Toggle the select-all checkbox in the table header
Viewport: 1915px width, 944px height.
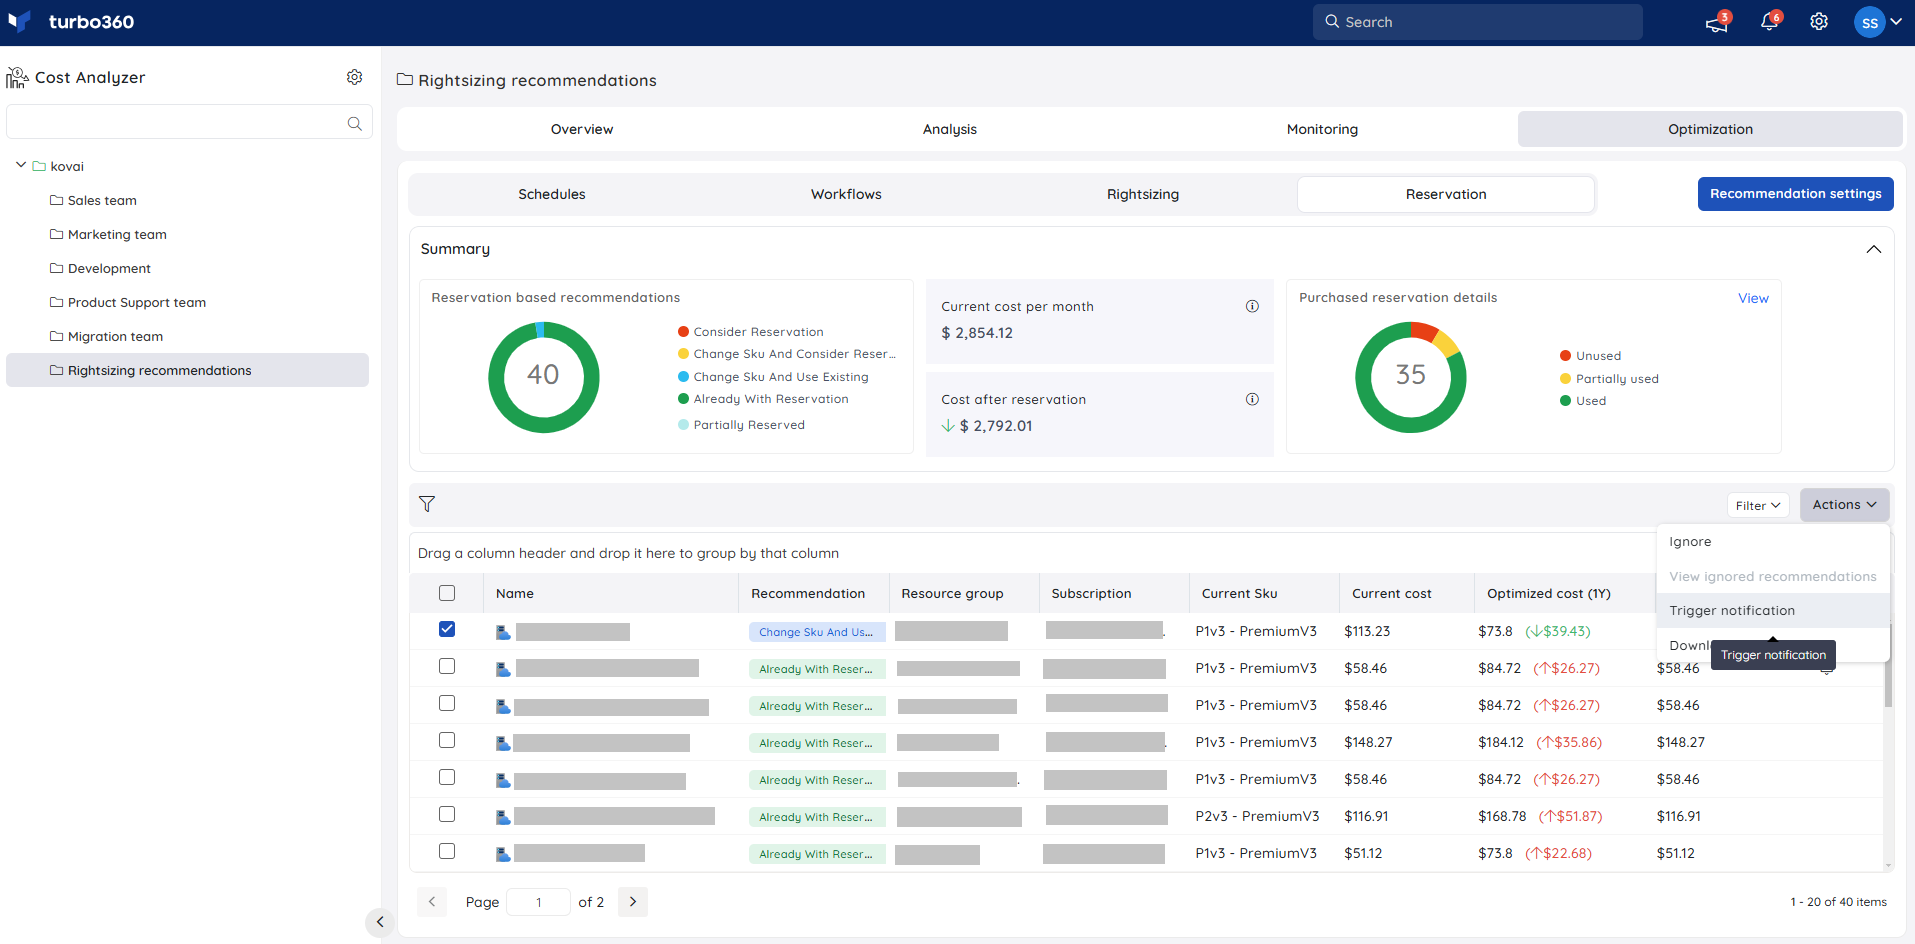pos(447,593)
